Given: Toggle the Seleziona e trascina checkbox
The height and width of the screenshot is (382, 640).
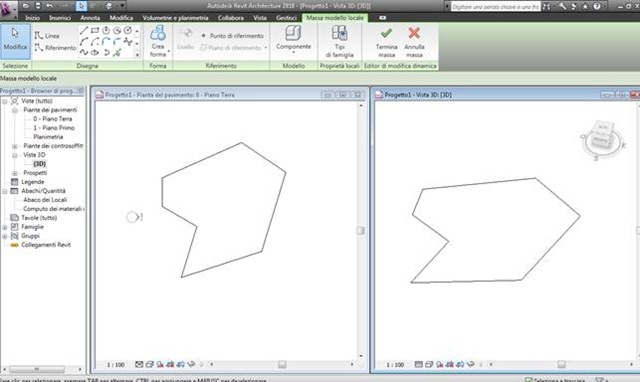Looking at the screenshot, I should tap(529, 380).
